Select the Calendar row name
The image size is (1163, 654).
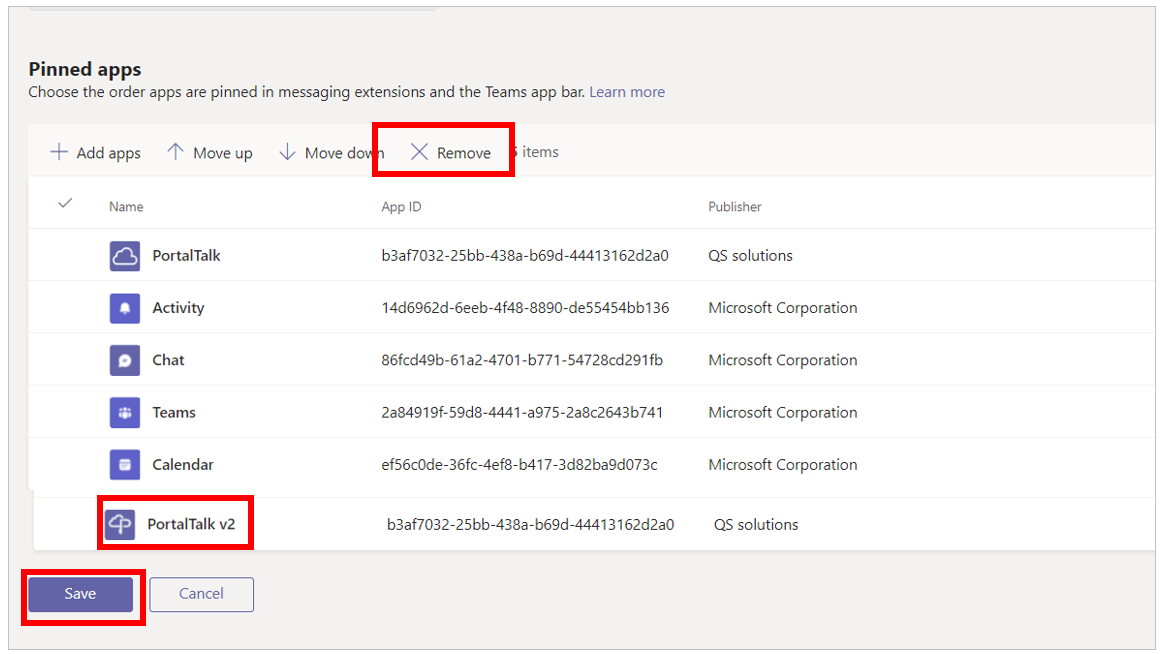click(182, 465)
